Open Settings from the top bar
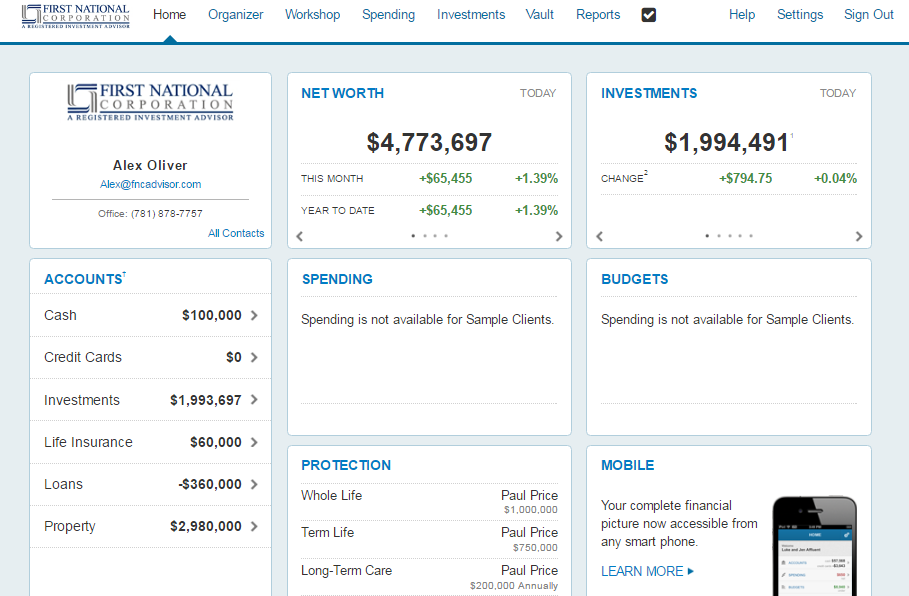The height and width of the screenshot is (596, 909). coord(799,14)
